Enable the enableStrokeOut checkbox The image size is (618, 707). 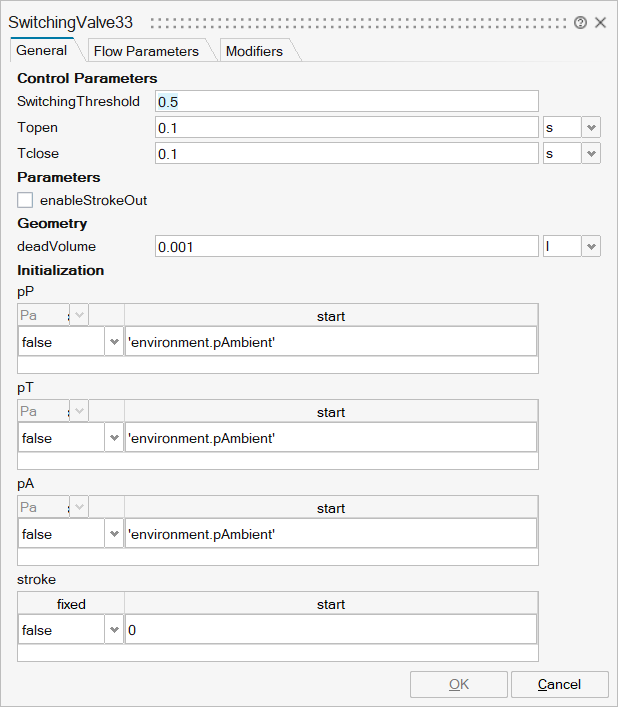pos(26,200)
